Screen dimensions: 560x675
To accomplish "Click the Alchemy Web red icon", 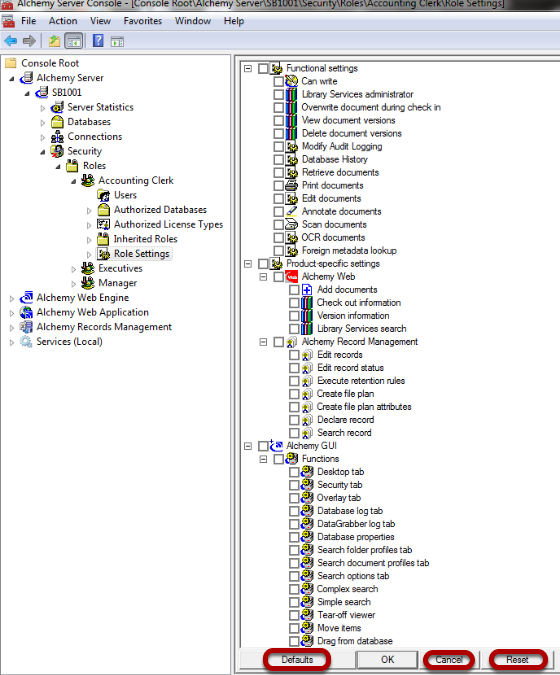I will tap(292, 277).
